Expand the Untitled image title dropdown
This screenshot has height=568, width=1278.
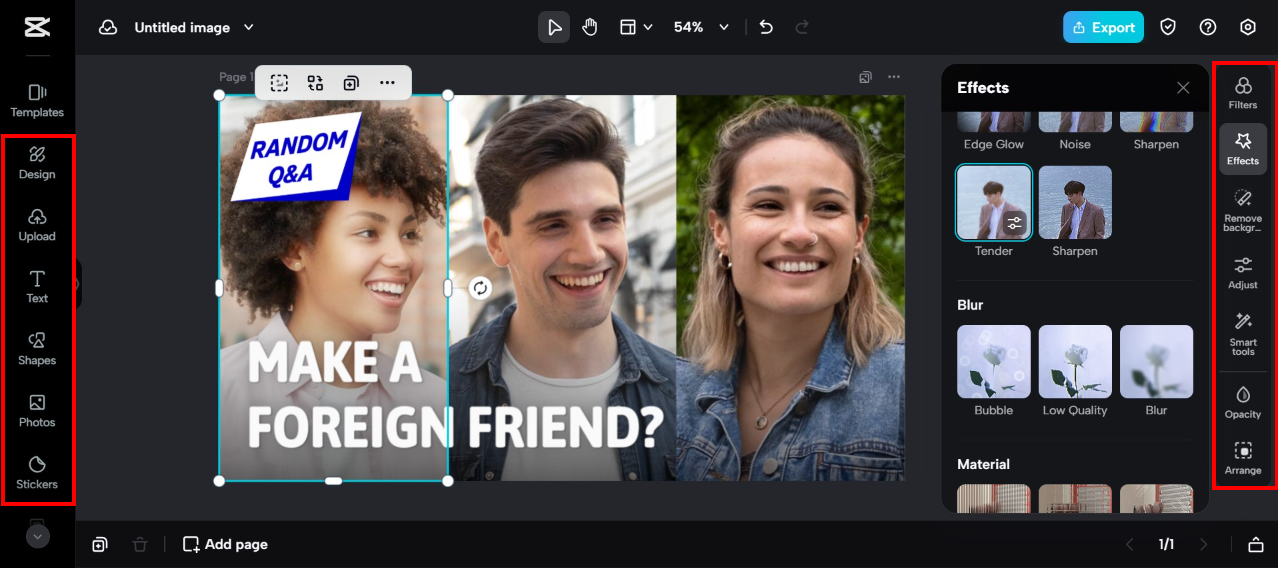[249, 28]
